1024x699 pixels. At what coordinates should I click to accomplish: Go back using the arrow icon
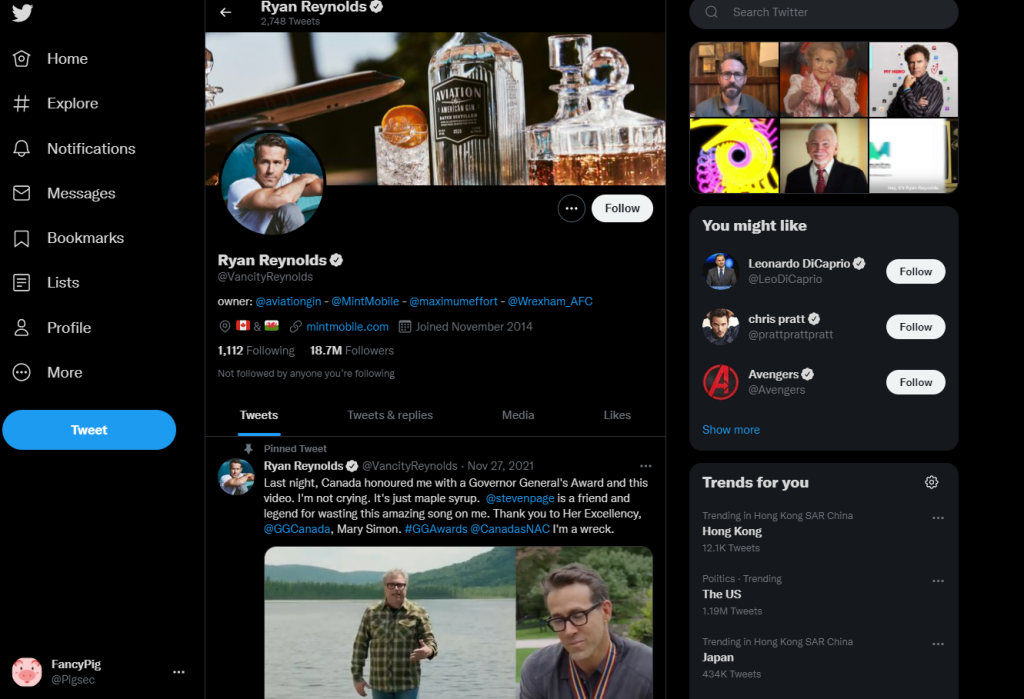(x=225, y=12)
